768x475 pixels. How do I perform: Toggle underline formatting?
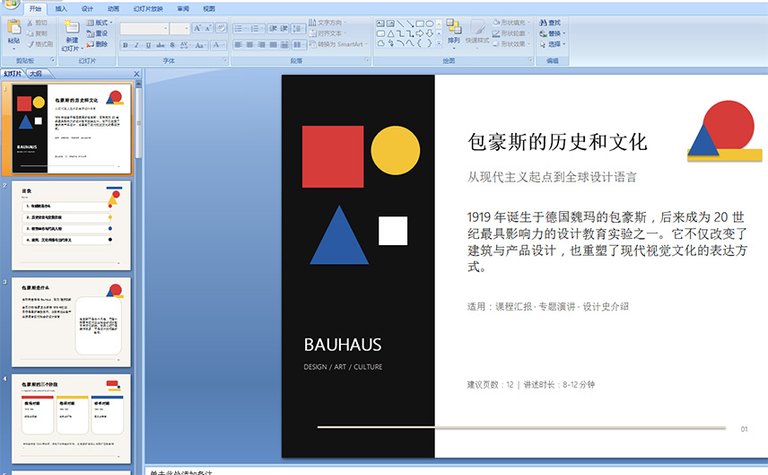pyautogui.click(x=148, y=45)
